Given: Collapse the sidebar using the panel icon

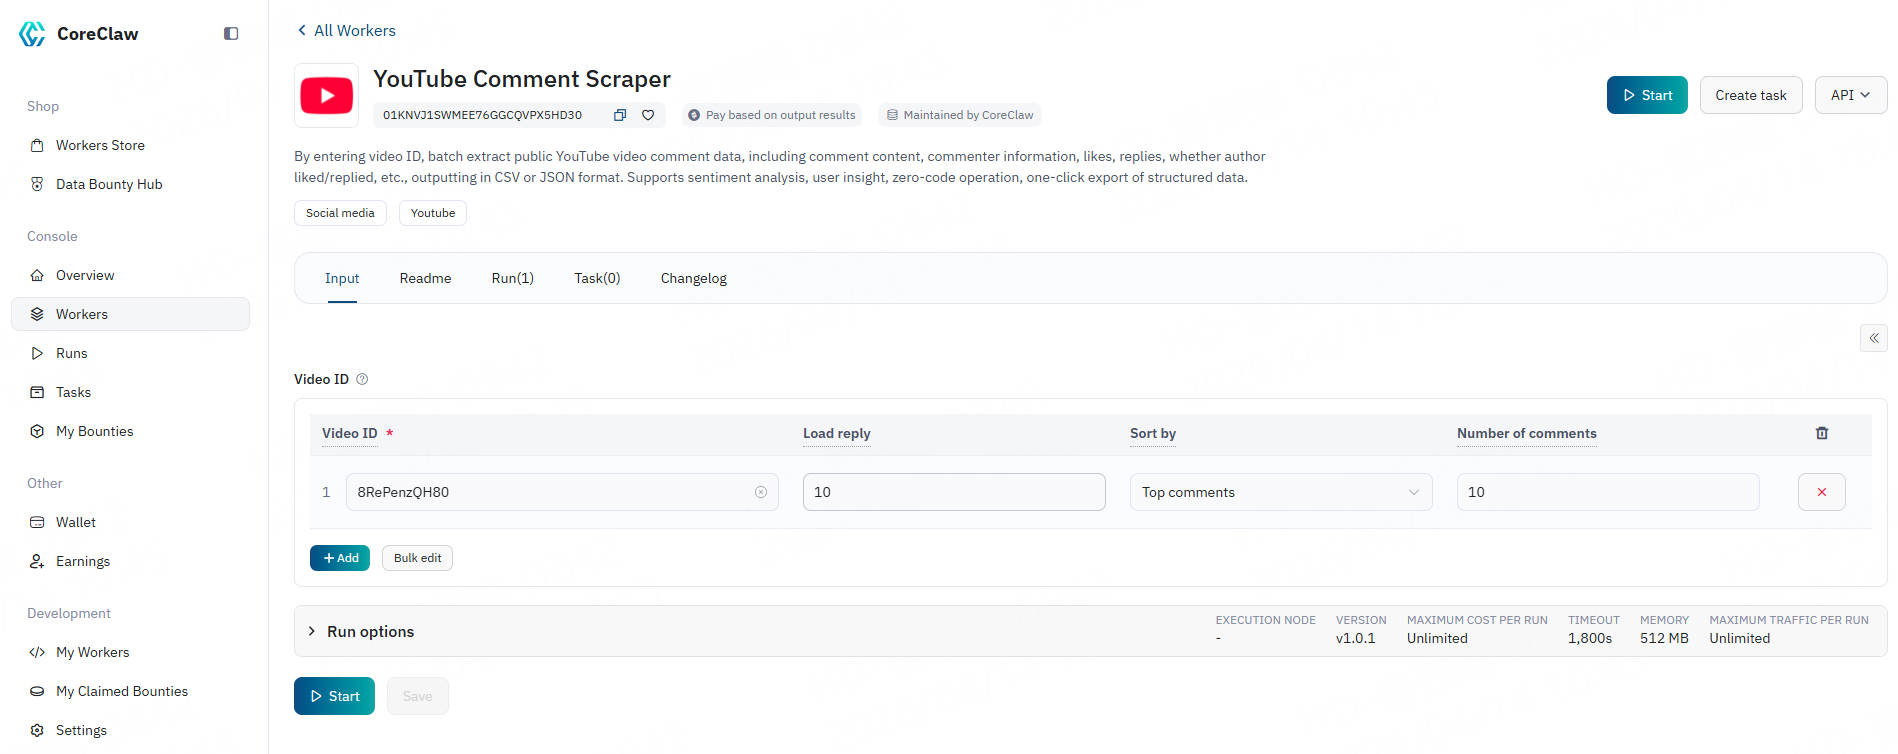Looking at the screenshot, I should [x=231, y=34].
